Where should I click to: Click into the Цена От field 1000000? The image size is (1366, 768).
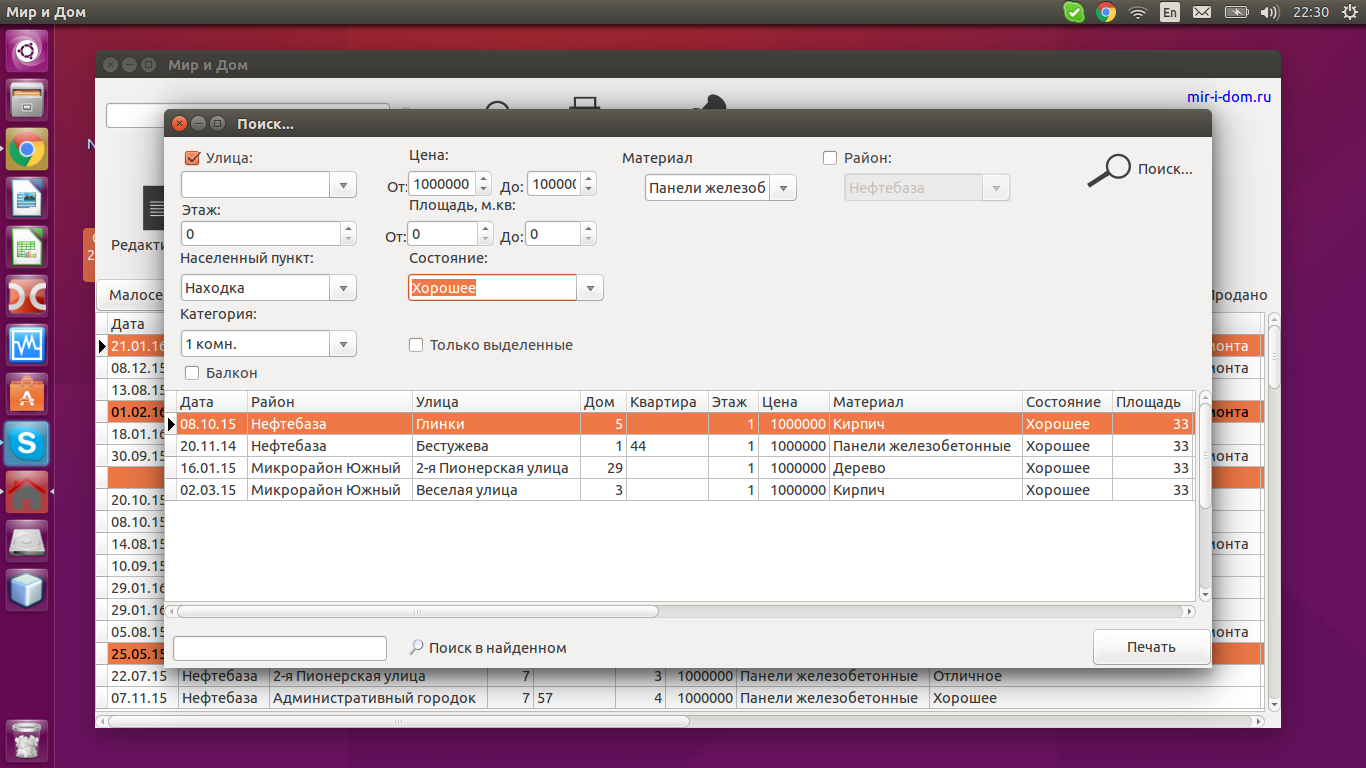(442, 184)
